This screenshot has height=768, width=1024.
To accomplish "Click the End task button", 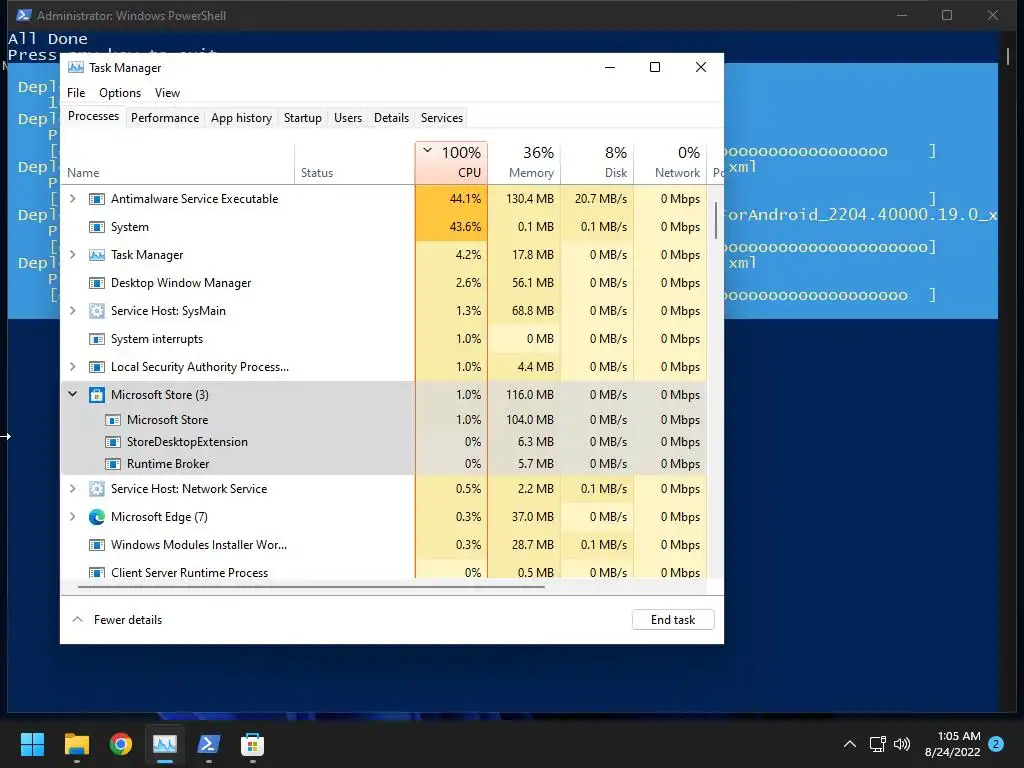I will [673, 620].
